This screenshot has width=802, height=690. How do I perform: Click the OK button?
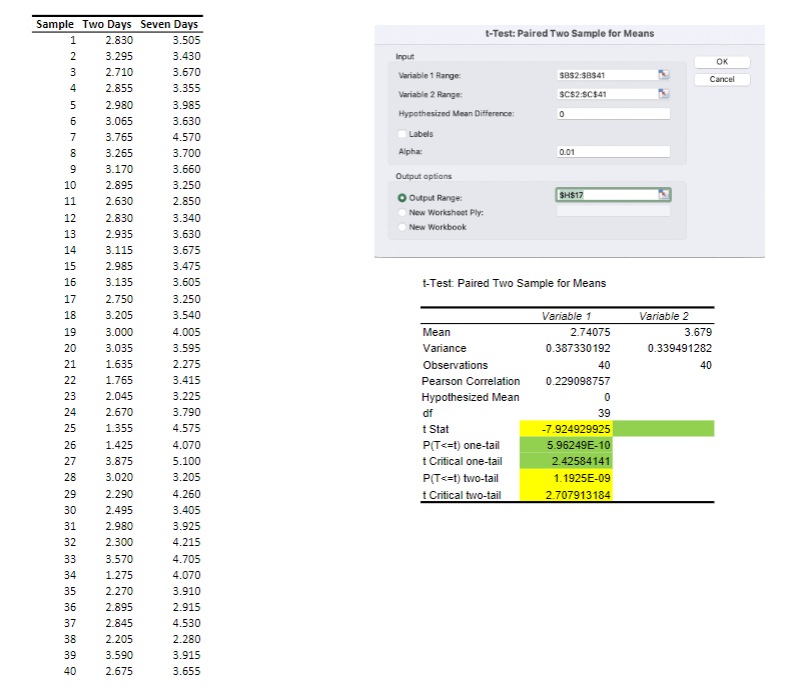click(721, 61)
